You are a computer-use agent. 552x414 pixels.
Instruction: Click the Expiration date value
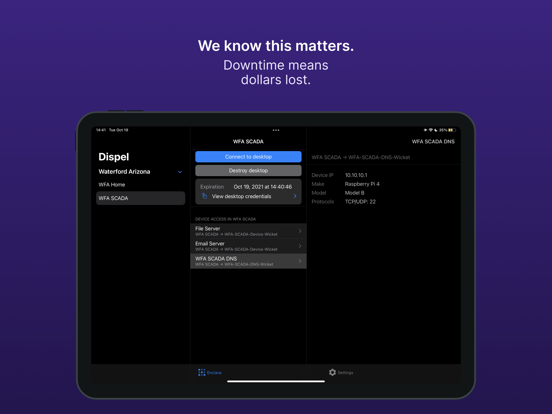click(x=263, y=187)
